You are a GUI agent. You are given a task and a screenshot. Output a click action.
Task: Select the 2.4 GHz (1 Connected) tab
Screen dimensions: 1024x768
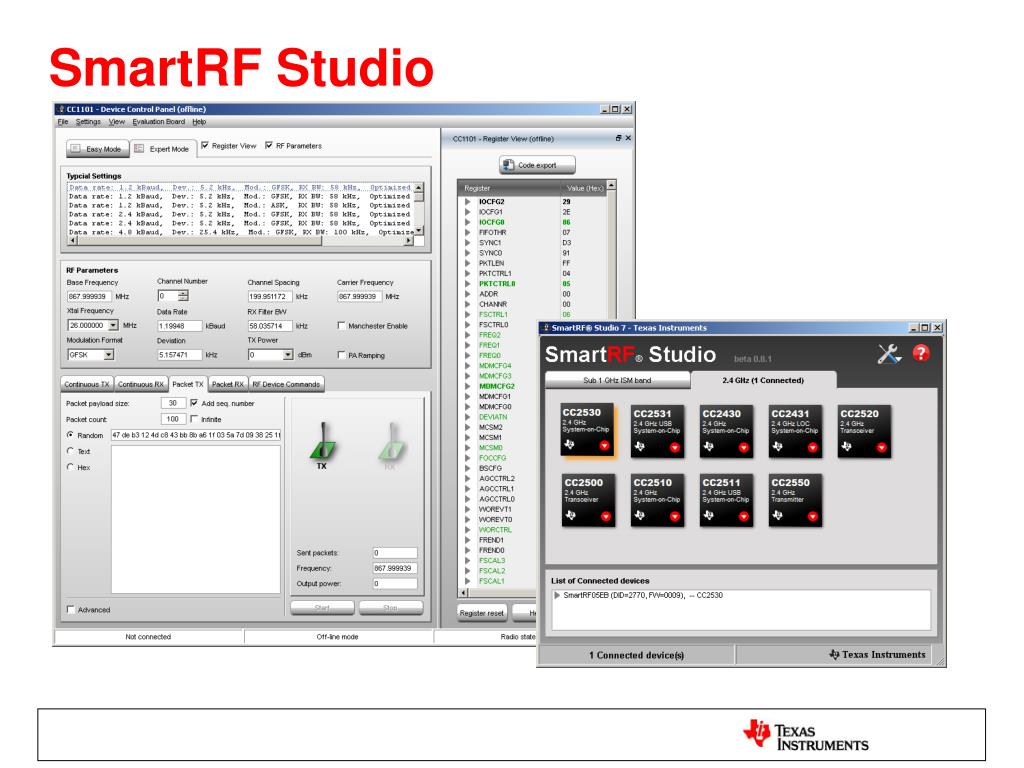pos(763,380)
